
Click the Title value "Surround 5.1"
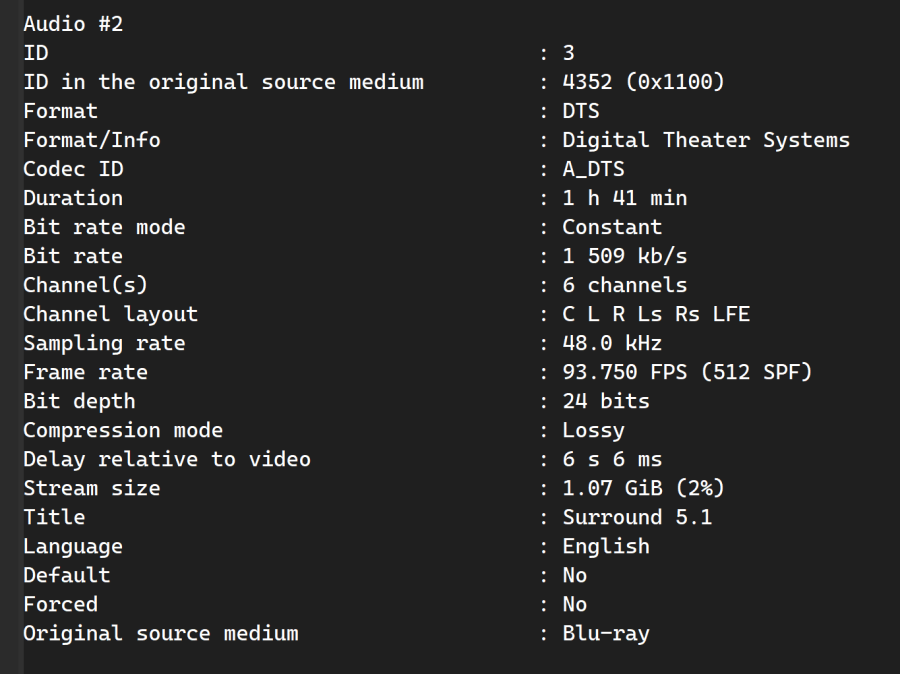[x=637, y=517]
